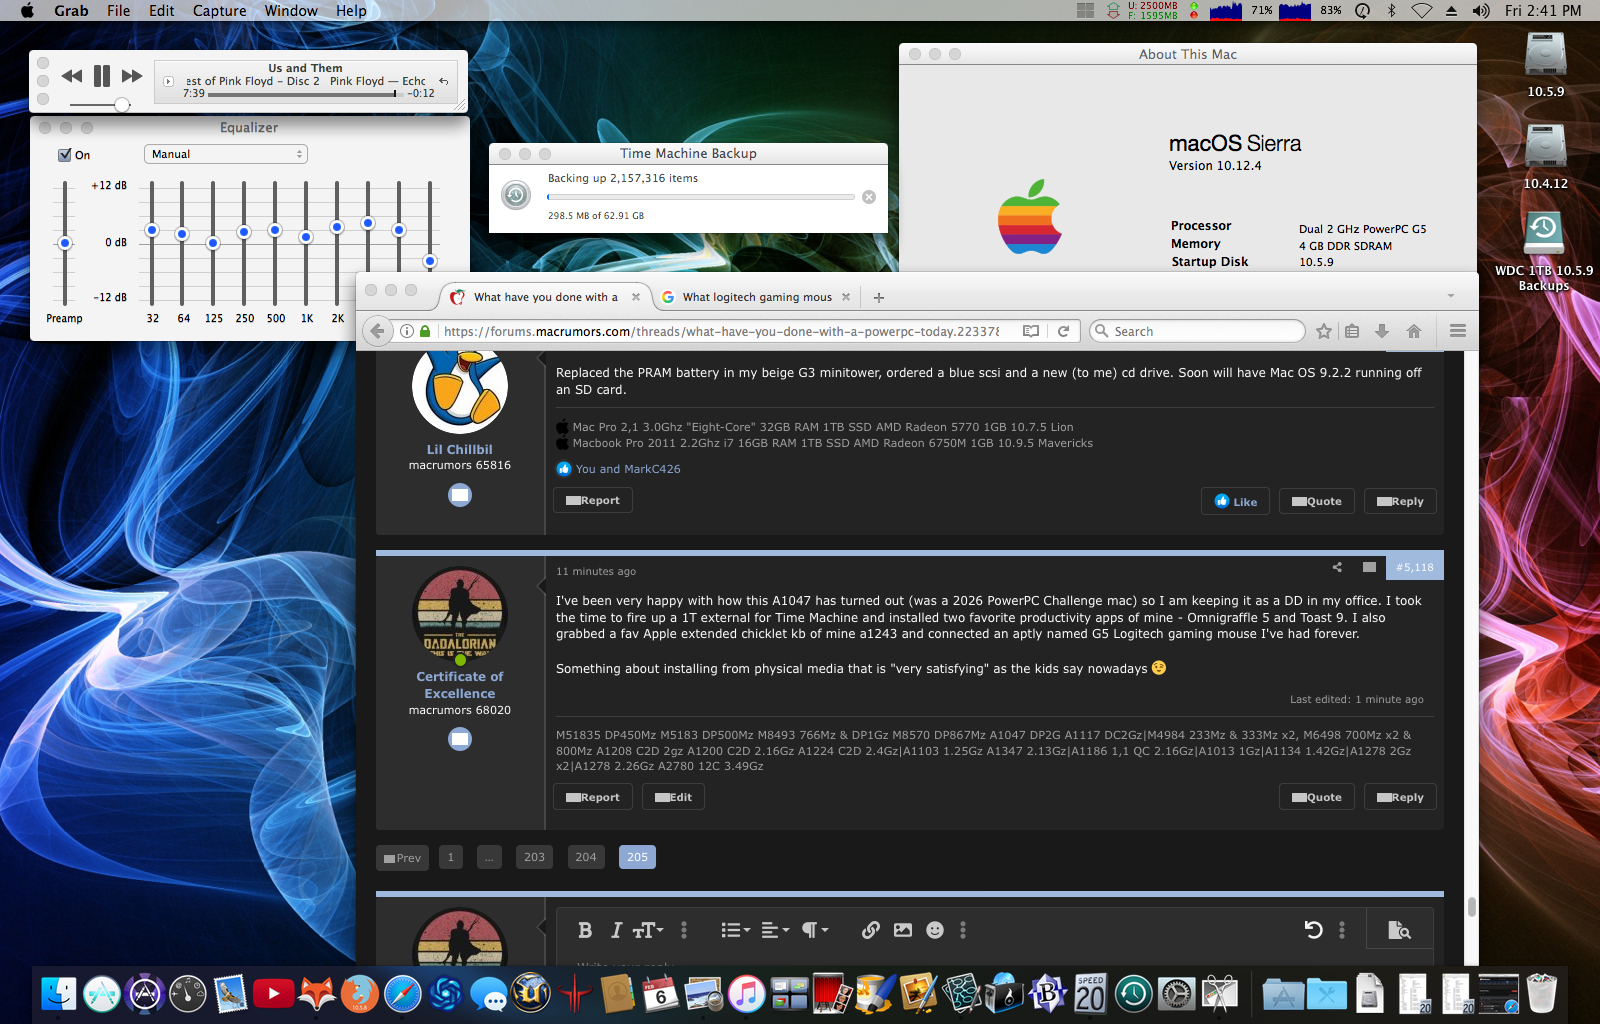Pause iTunes playback of Us and Them

(102, 76)
